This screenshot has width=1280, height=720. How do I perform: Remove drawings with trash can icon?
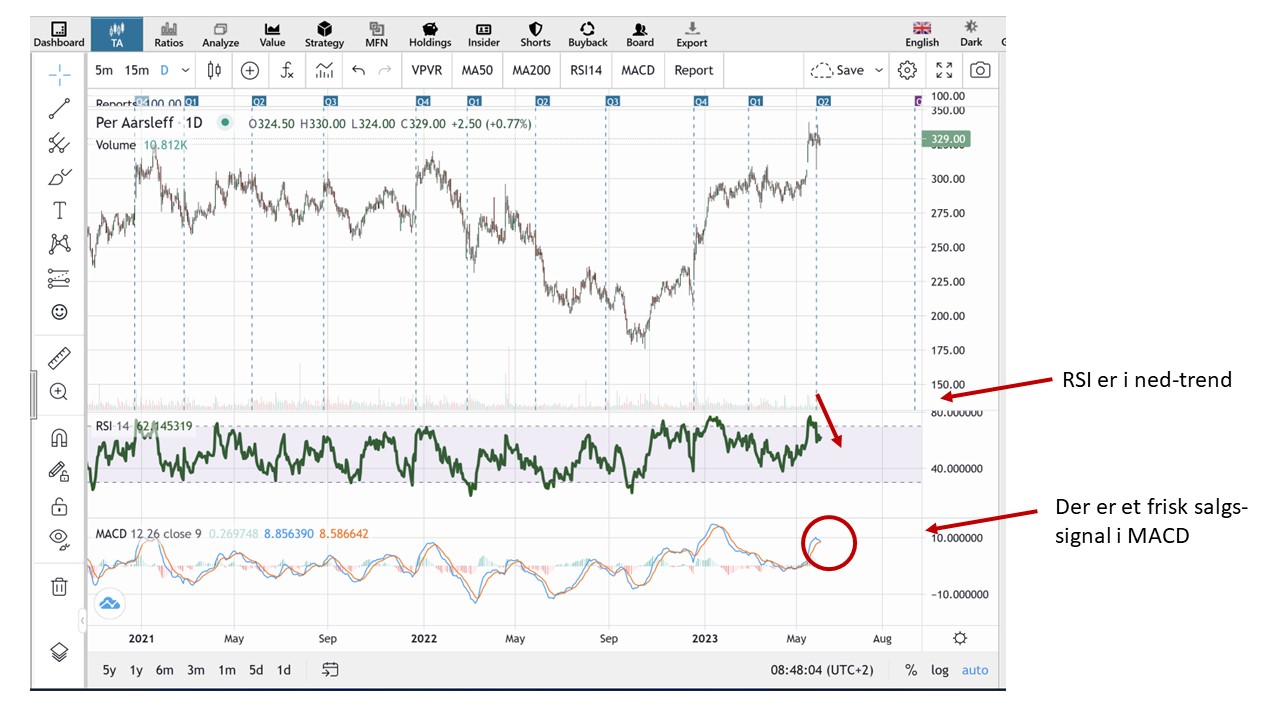(x=59, y=586)
